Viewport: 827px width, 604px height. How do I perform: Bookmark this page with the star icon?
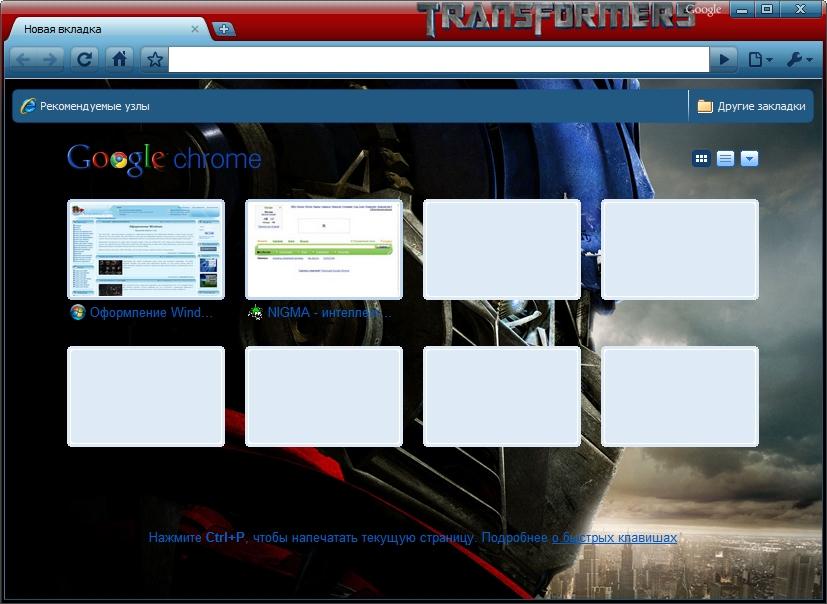coord(155,59)
